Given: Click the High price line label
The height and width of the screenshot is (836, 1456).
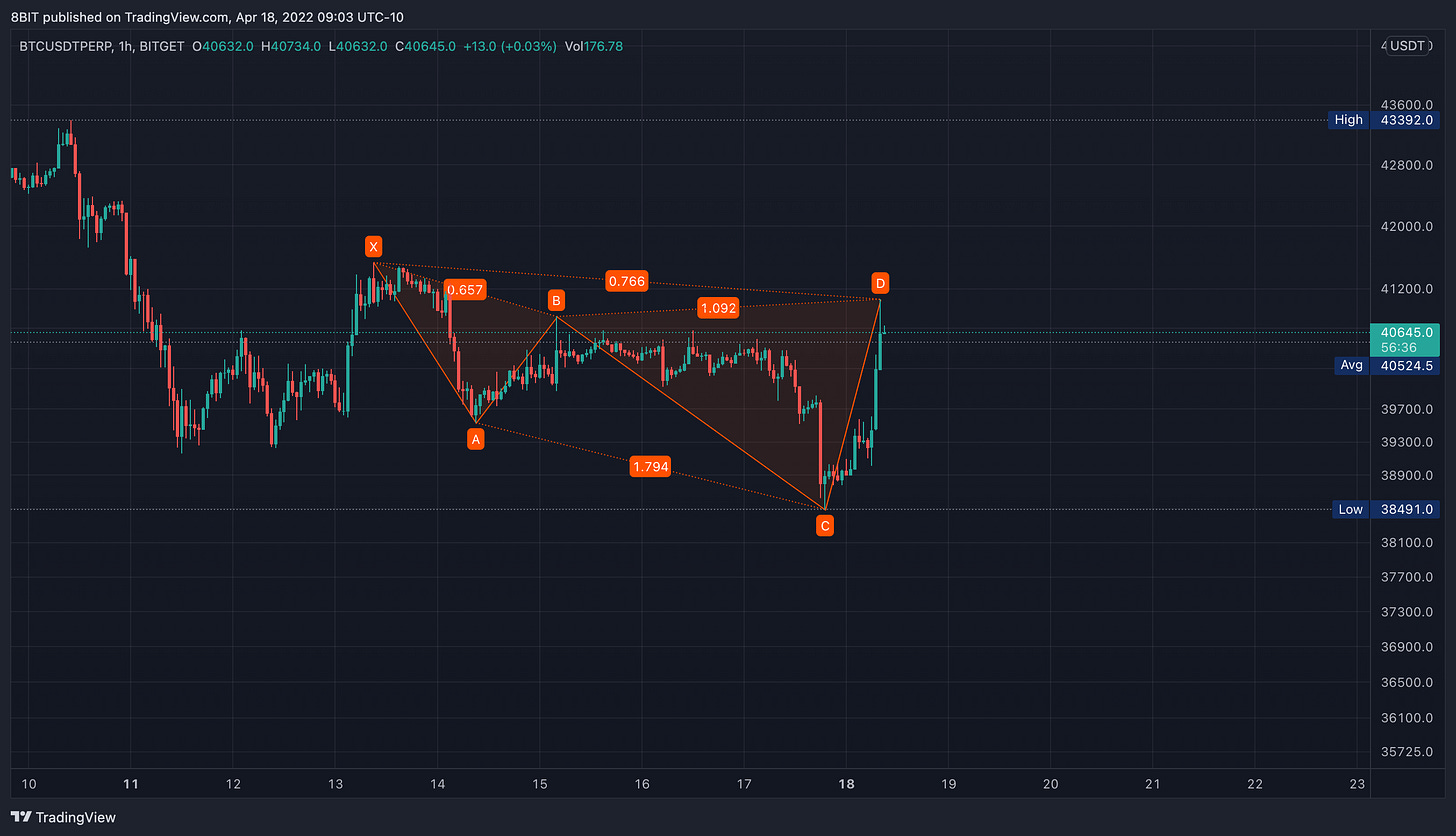Looking at the screenshot, I should pyautogui.click(x=1348, y=120).
